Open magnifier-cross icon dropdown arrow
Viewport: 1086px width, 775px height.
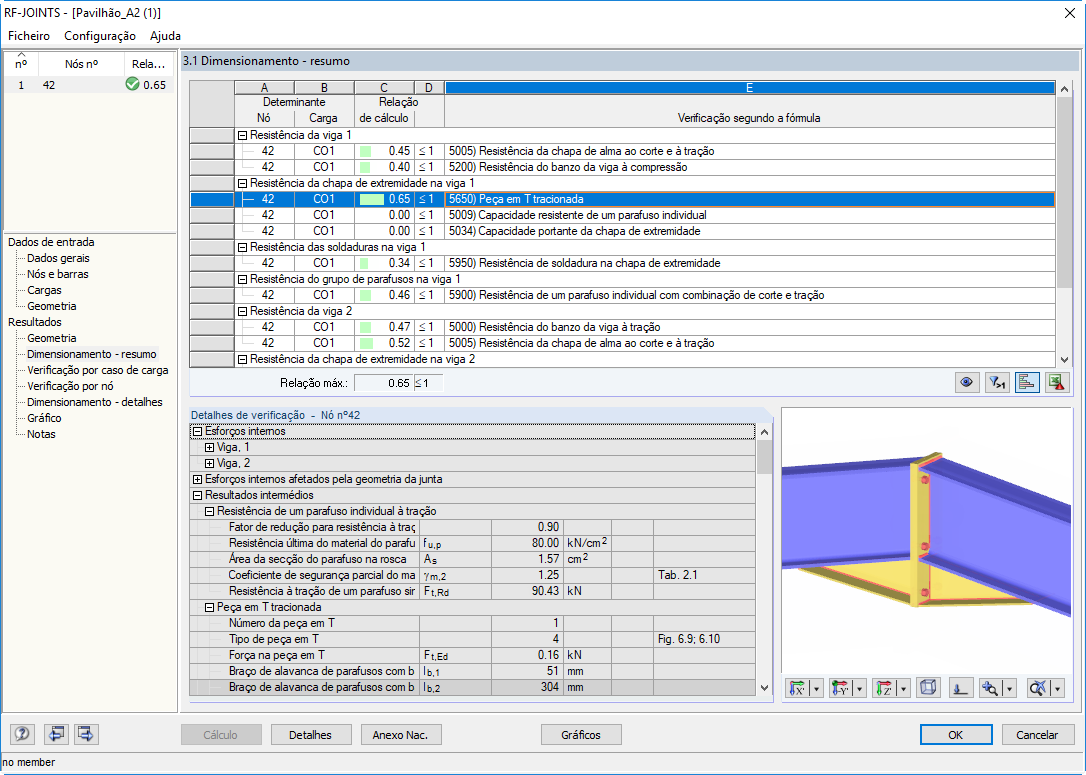pos(1058,688)
